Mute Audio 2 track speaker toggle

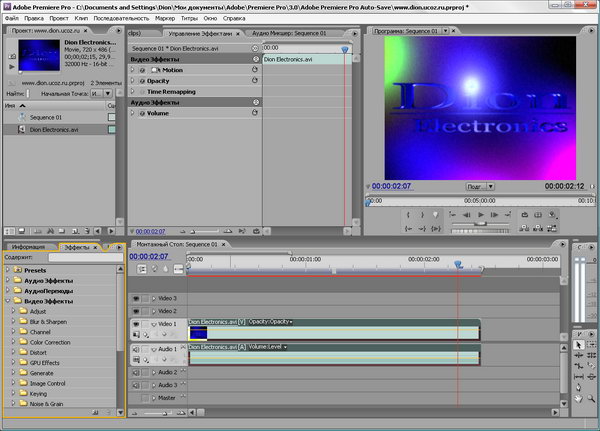pyautogui.click(x=136, y=372)
